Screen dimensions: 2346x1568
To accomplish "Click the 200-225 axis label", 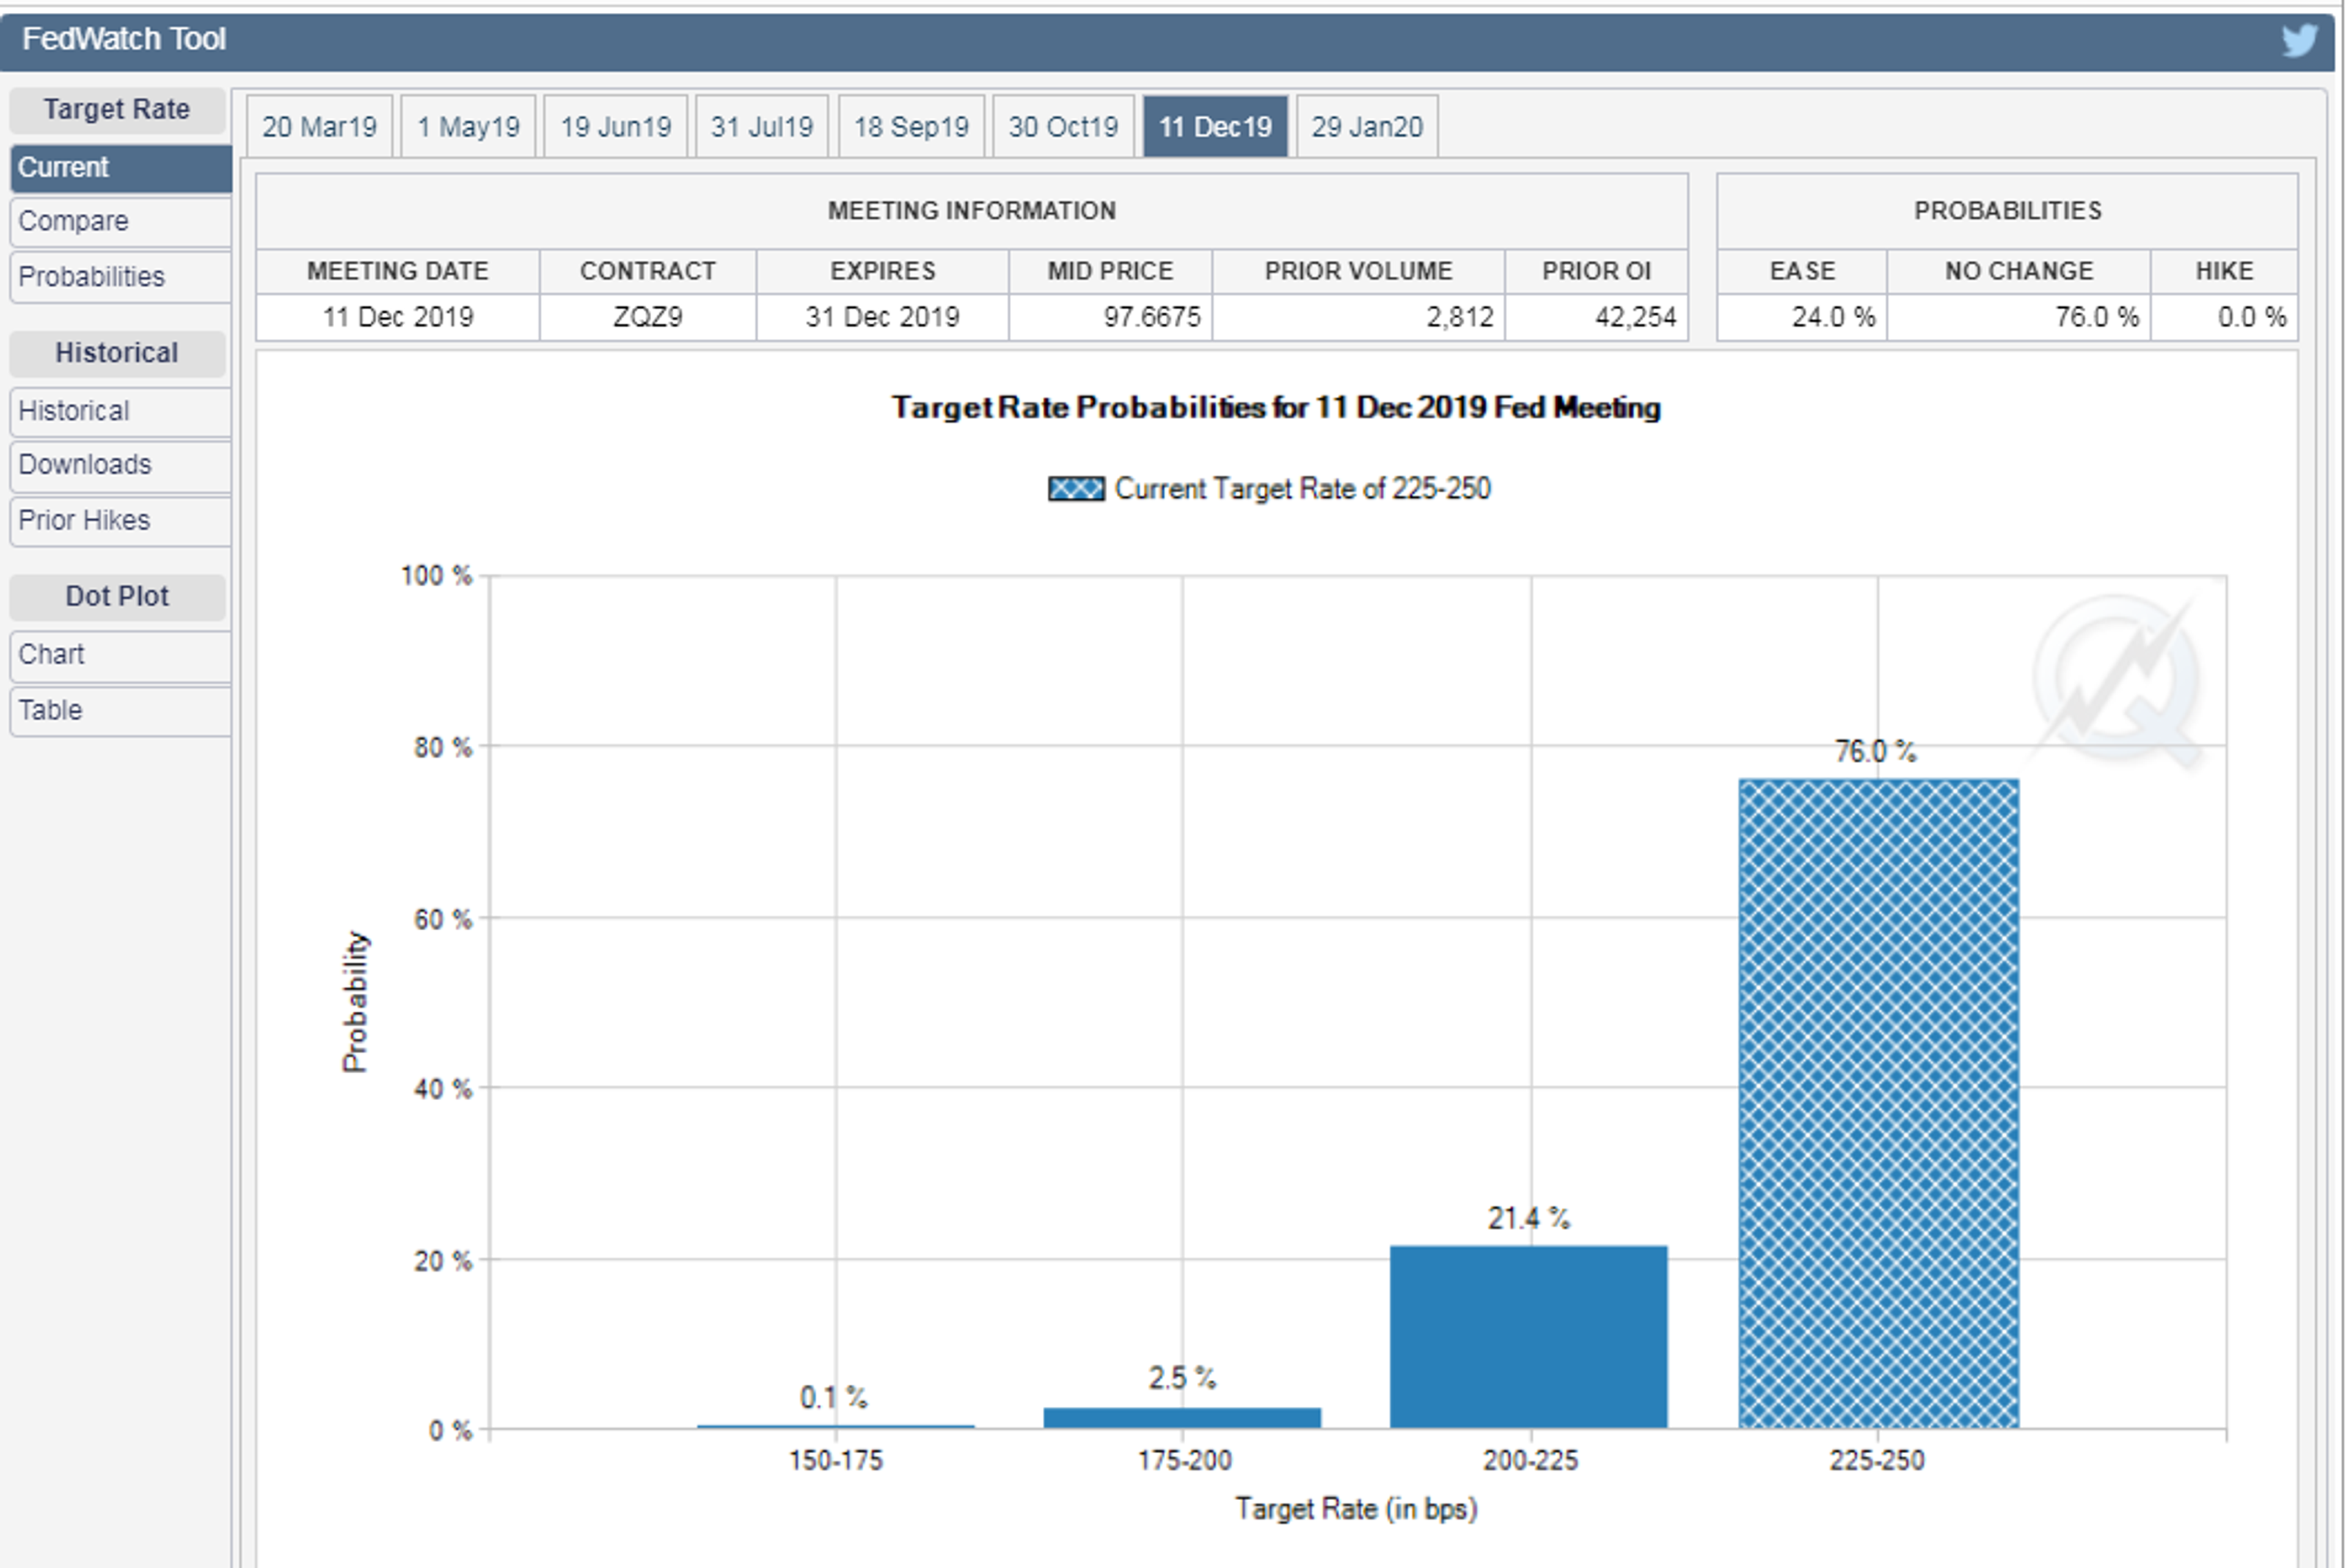I will [x=1530, y=1461].
